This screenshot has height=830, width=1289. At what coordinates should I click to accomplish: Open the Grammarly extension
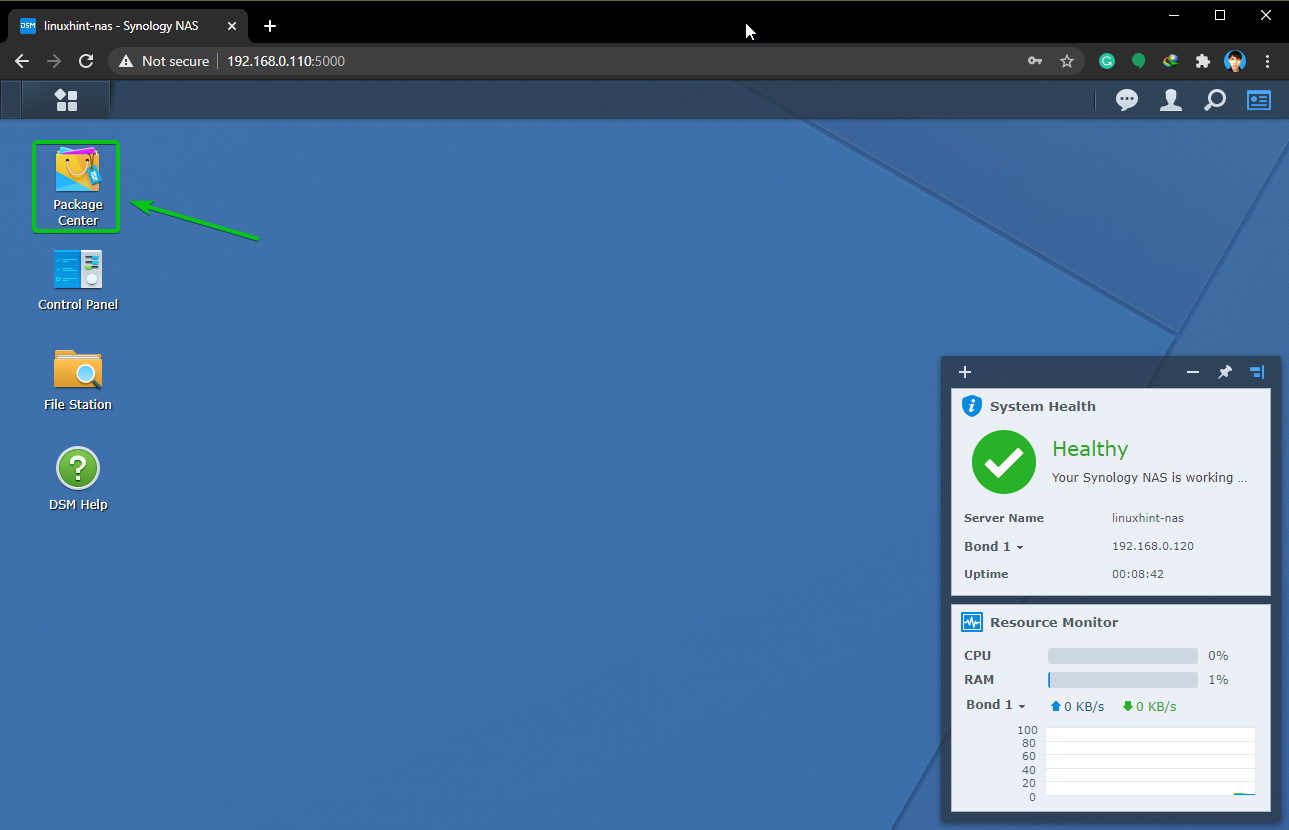[x=1107, y=61]
